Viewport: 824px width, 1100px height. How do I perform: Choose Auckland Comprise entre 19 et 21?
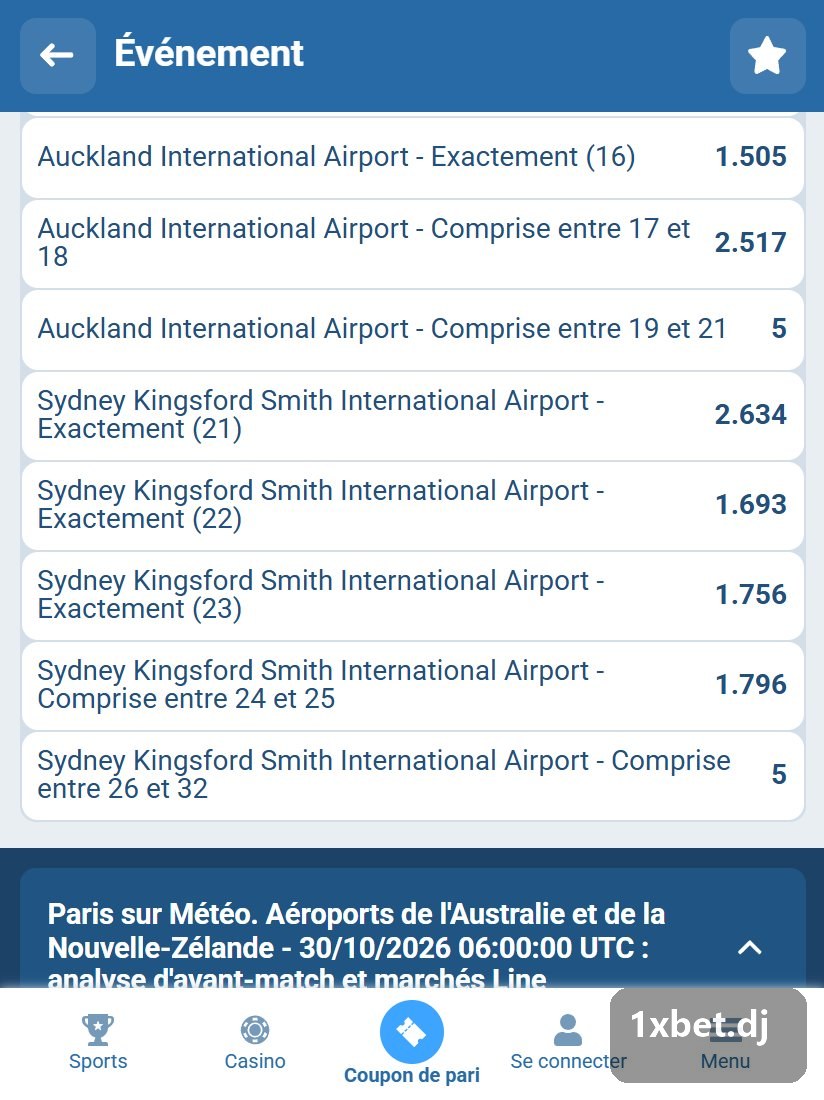coord(412,330)
